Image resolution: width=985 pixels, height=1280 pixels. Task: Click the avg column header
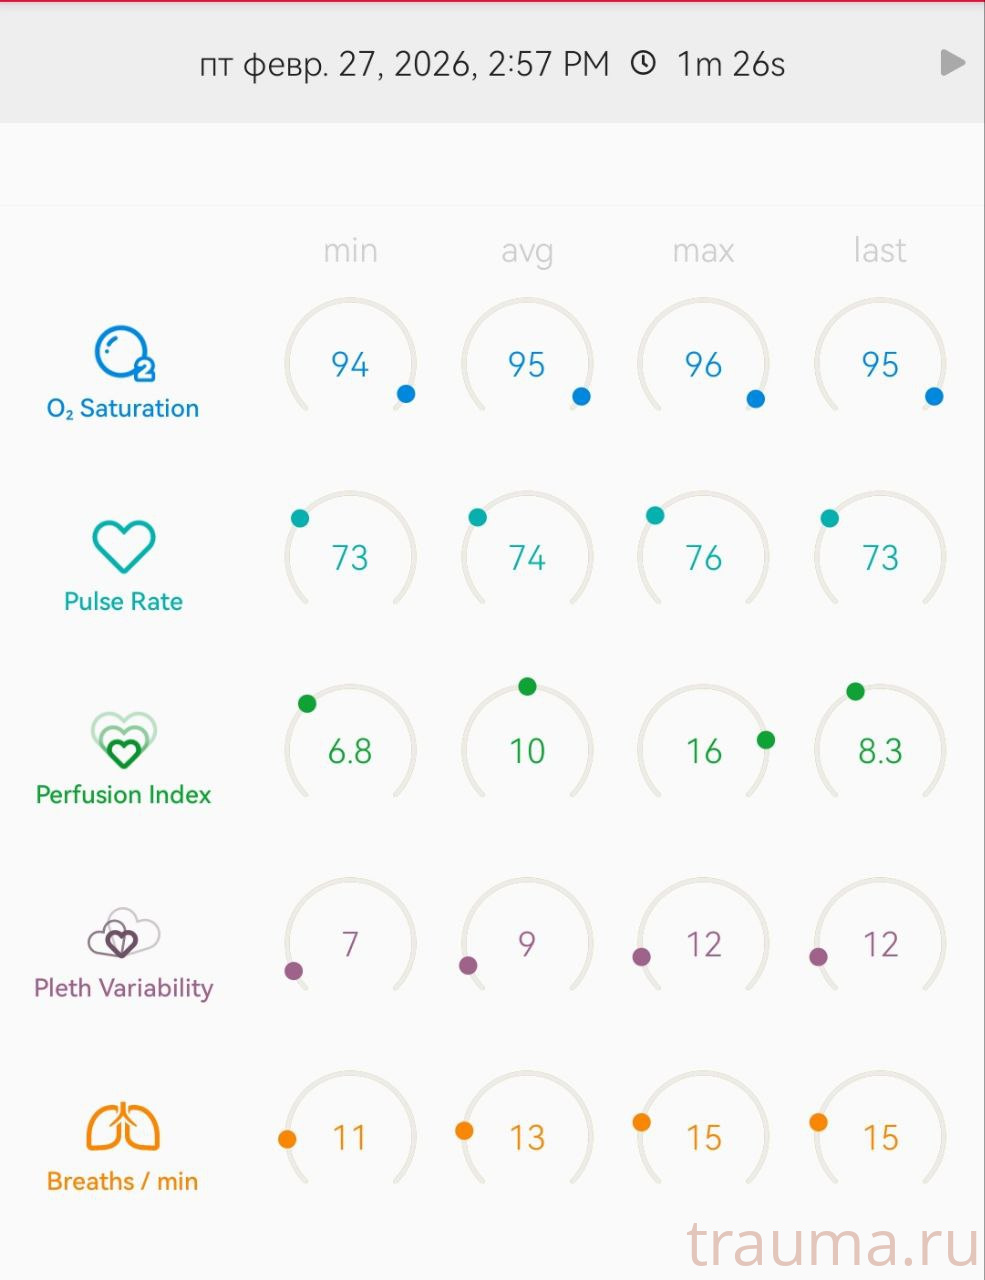point(527,250)
